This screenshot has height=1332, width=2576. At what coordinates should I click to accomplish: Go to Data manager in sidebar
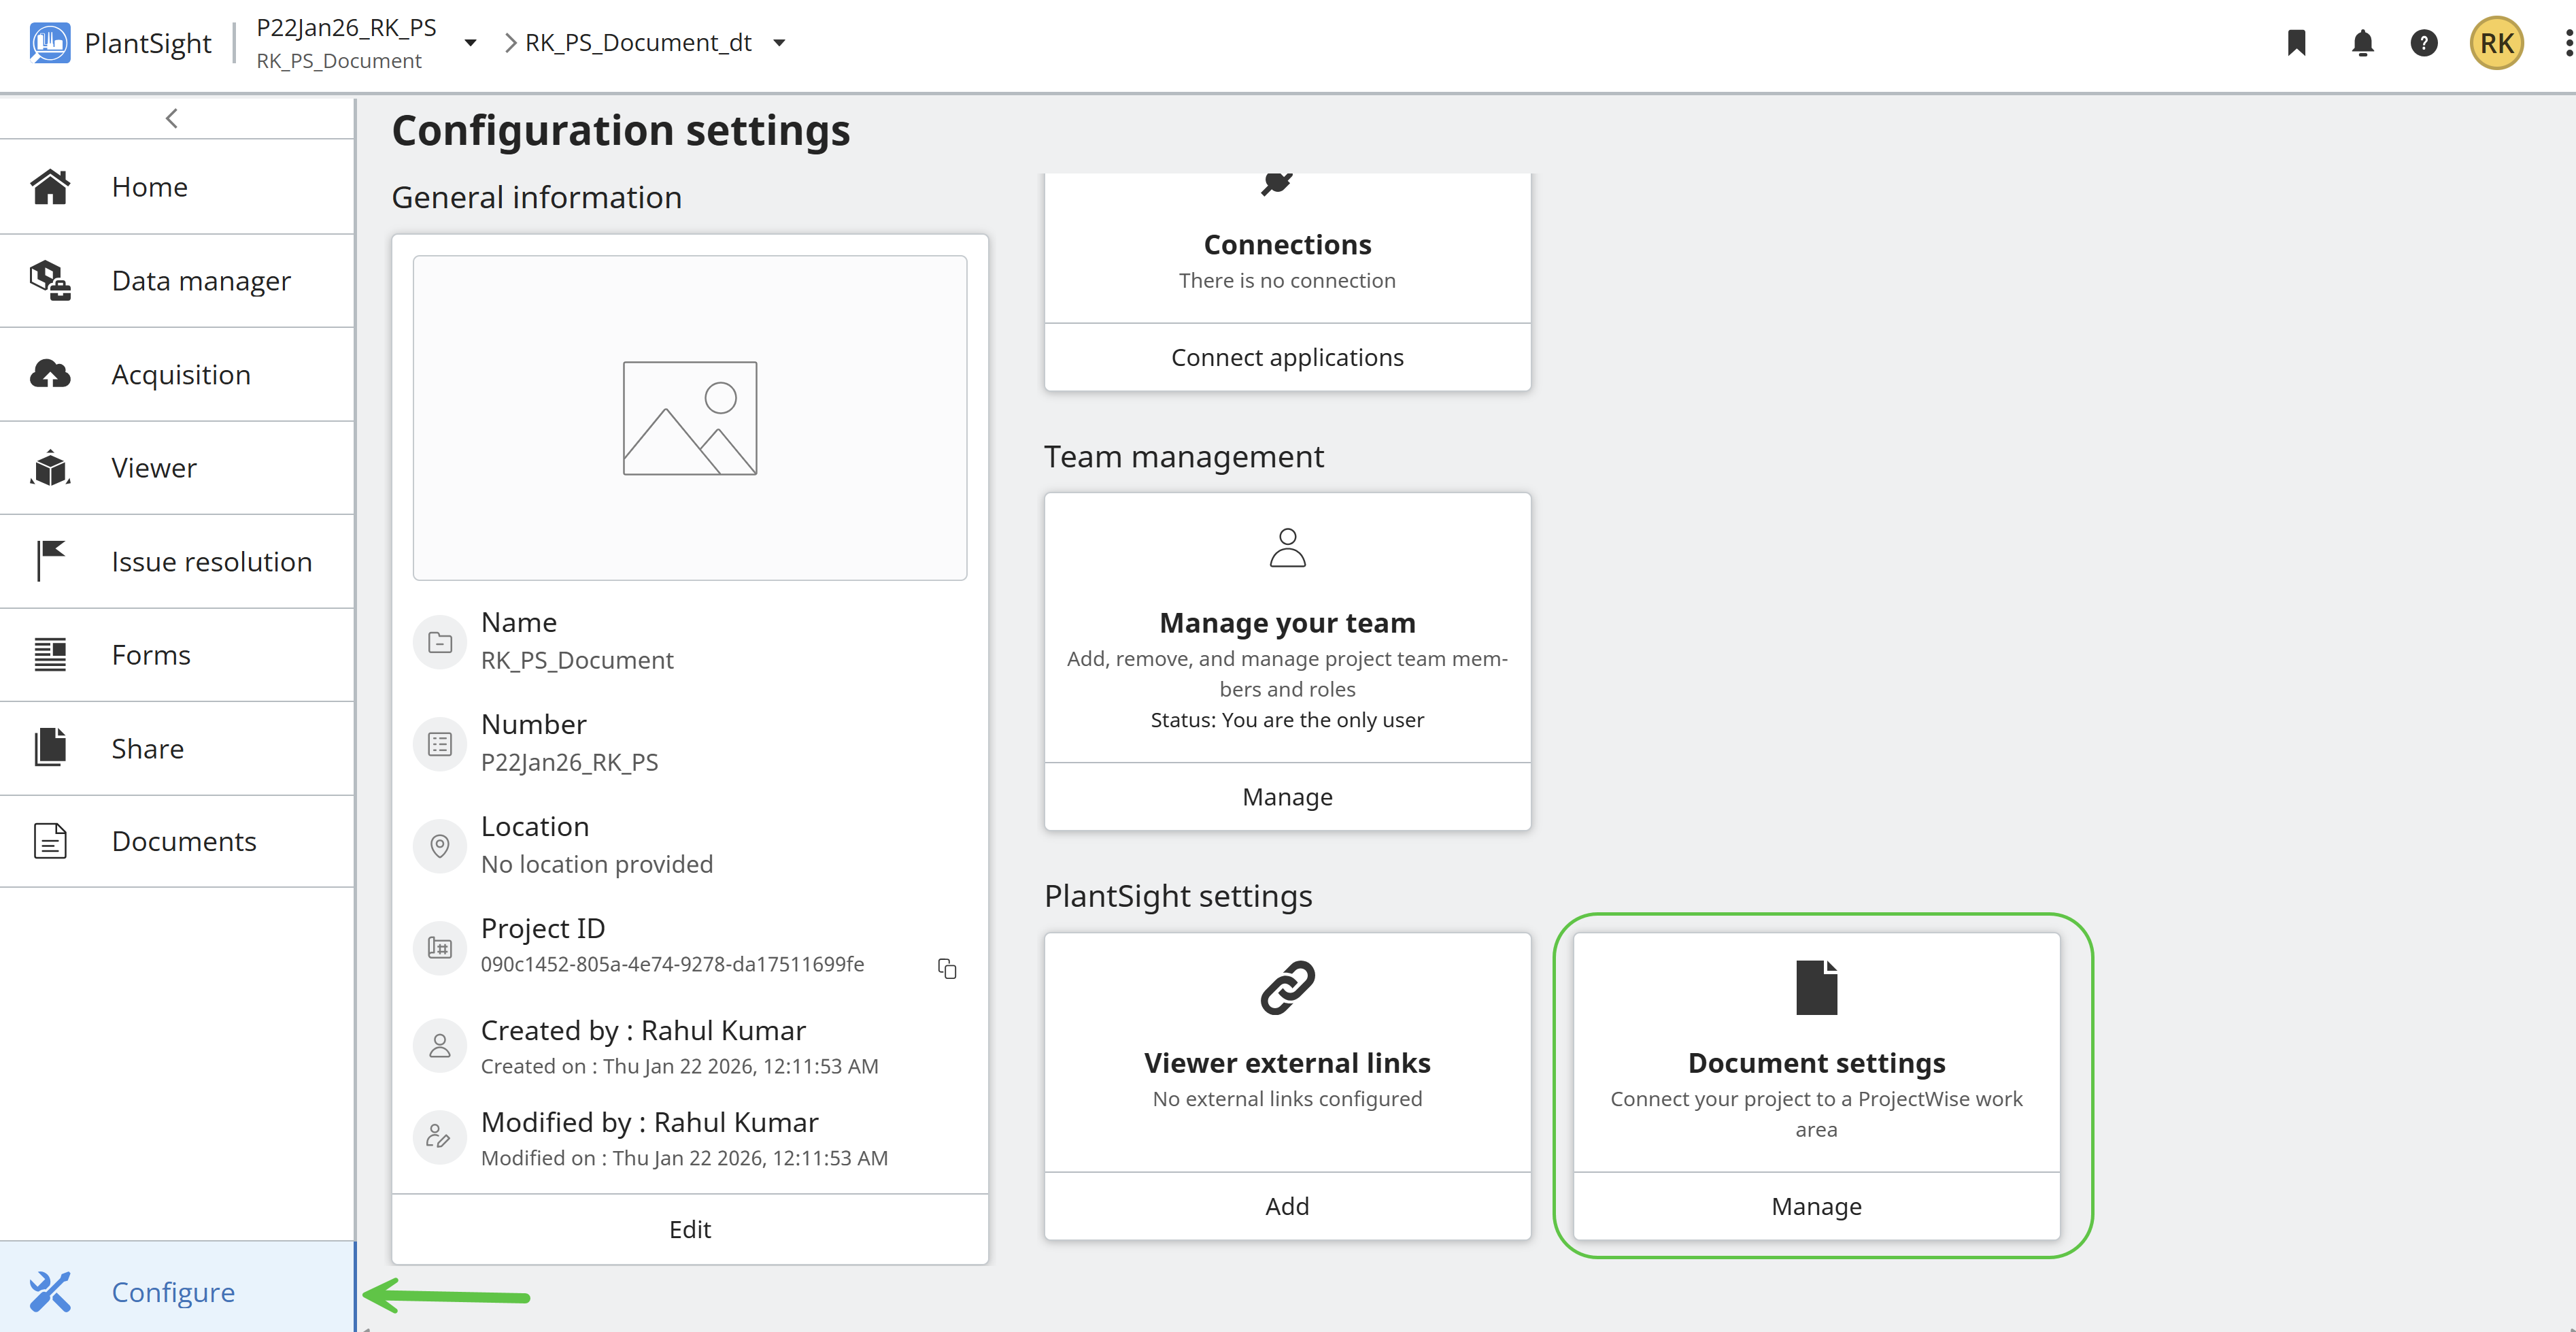(200, 281)
